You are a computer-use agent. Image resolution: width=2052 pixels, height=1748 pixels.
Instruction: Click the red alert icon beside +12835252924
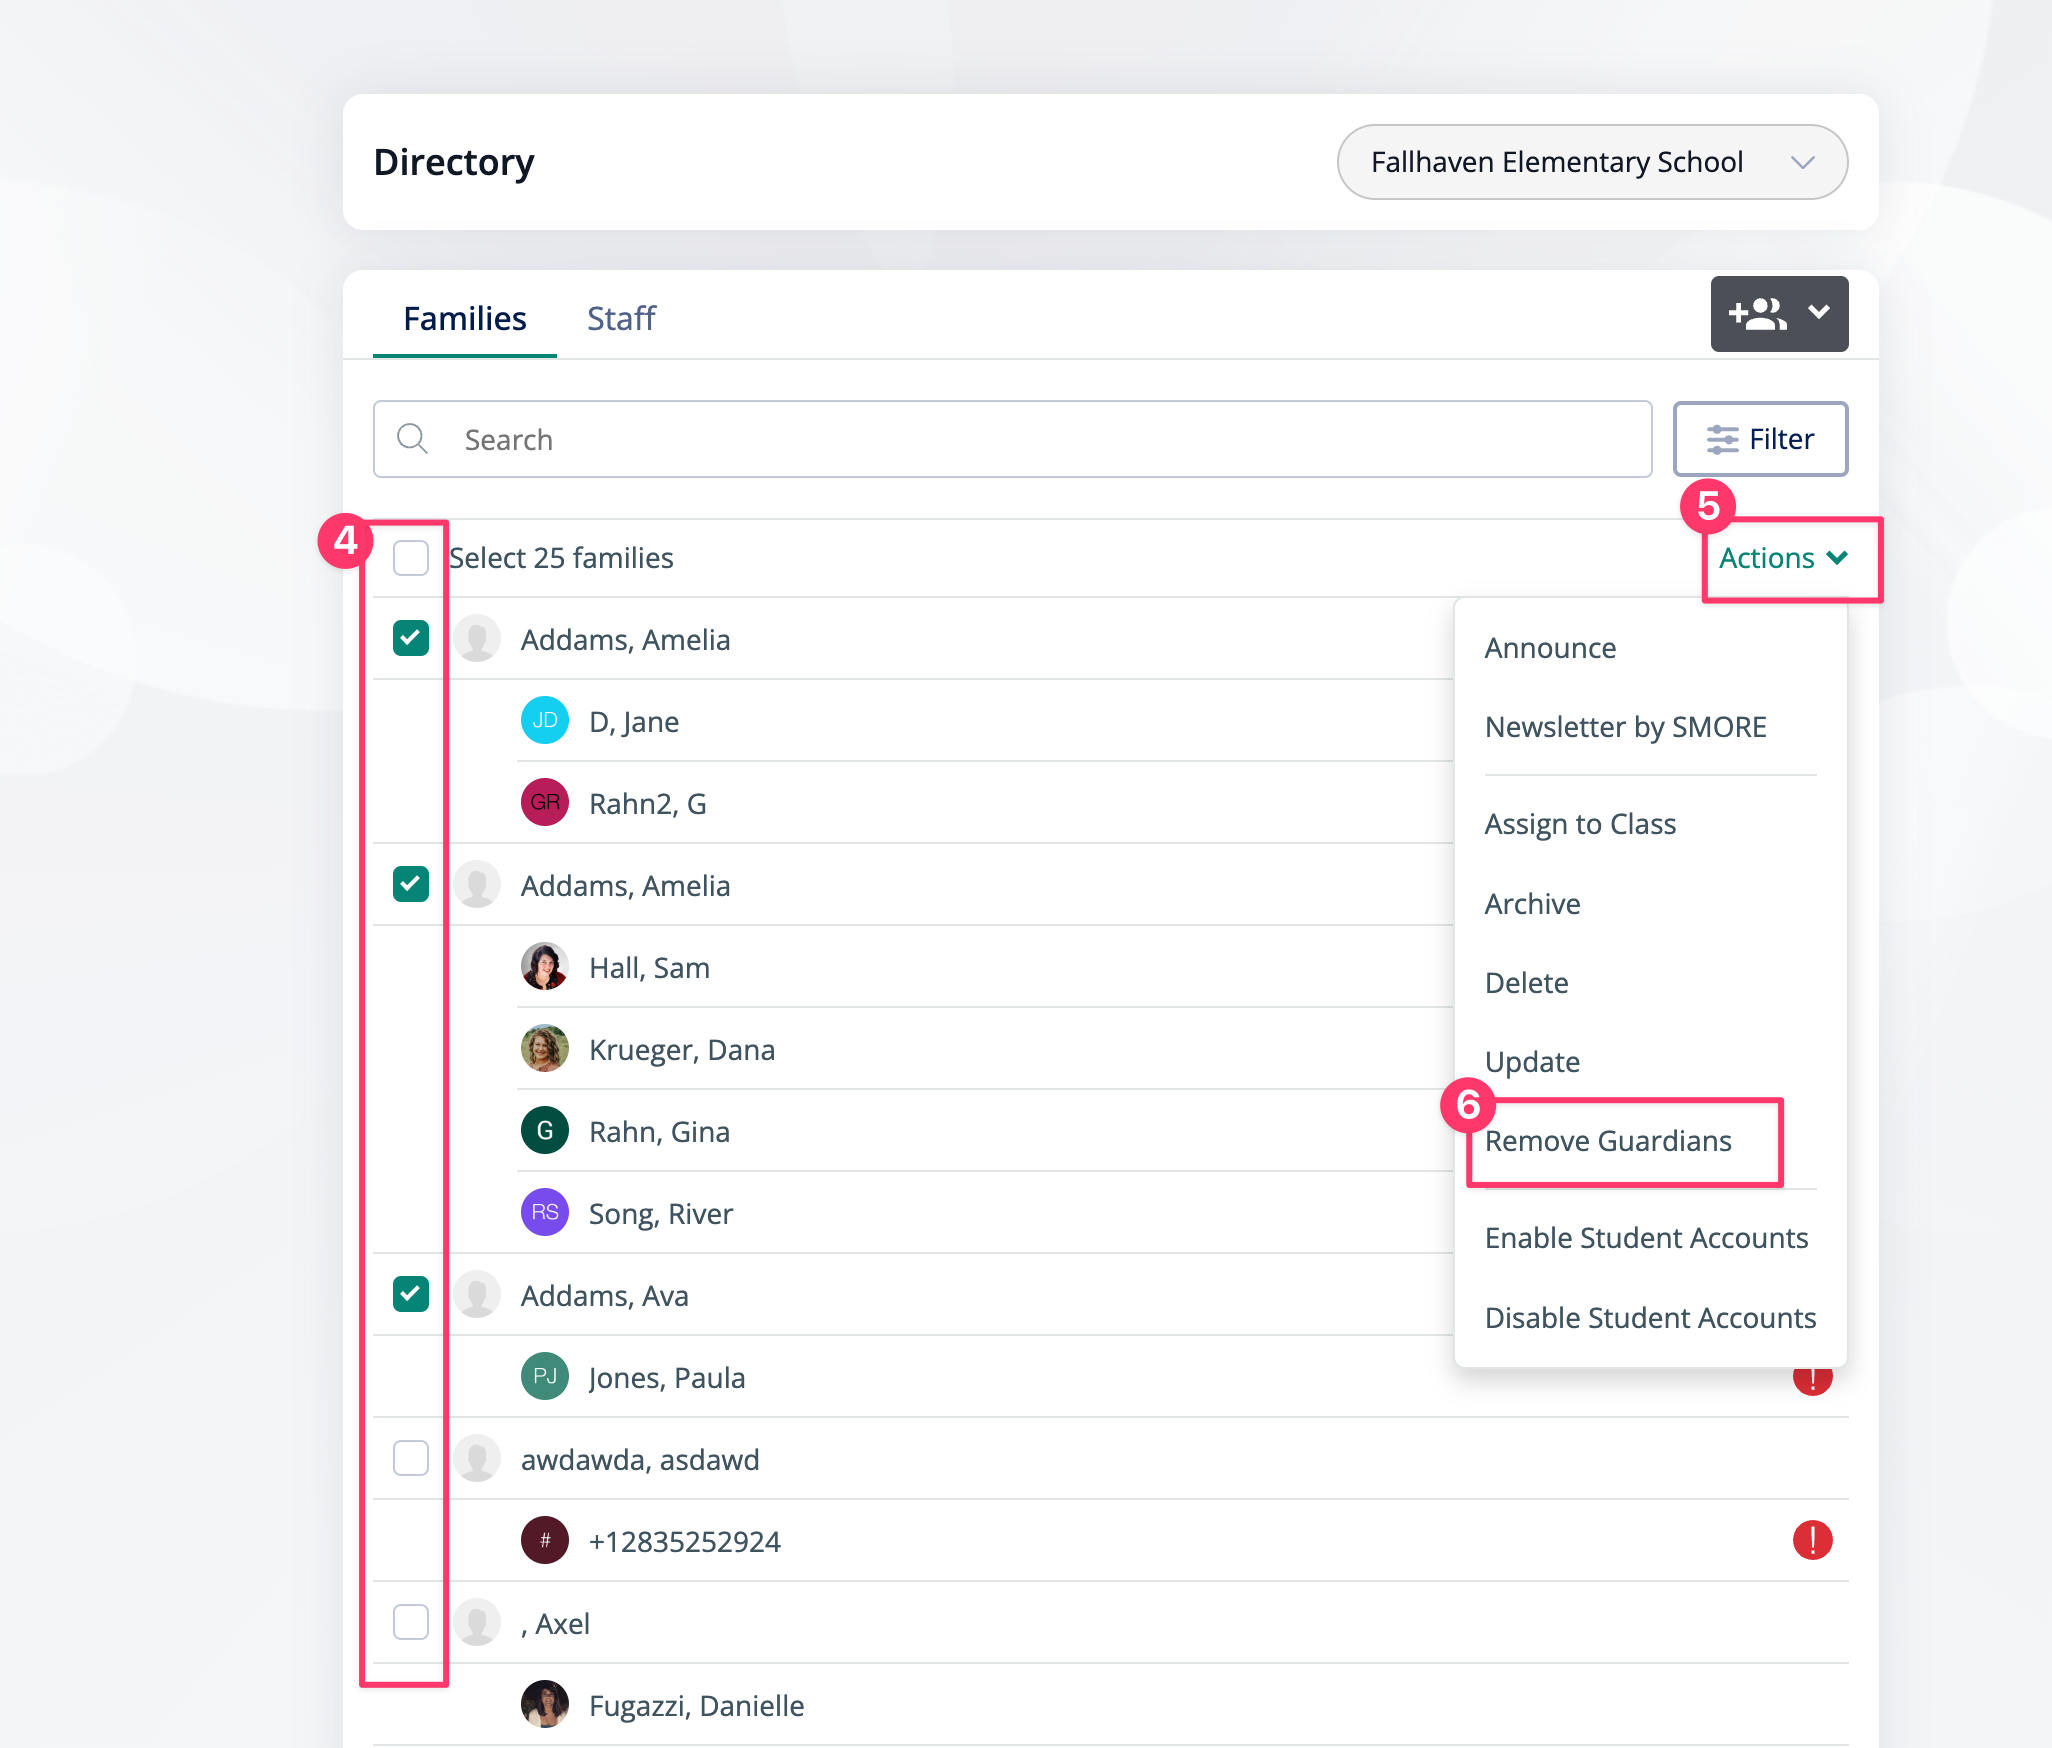pos(1812,1540)
